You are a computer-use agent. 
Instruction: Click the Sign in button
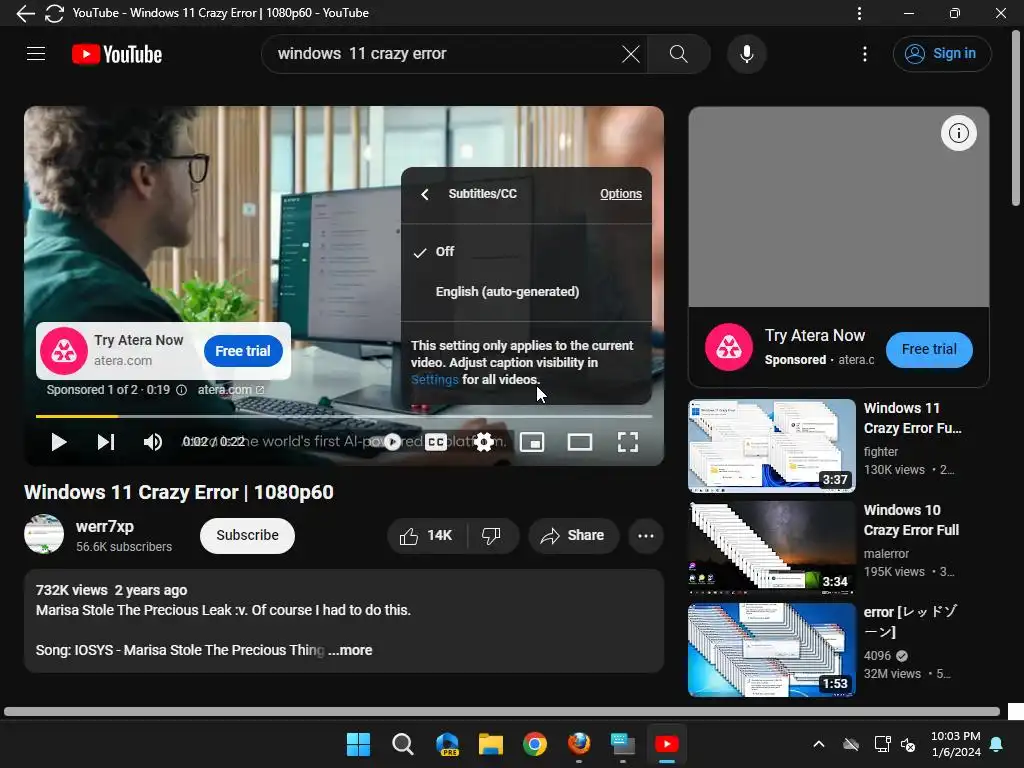pos(942,54)
